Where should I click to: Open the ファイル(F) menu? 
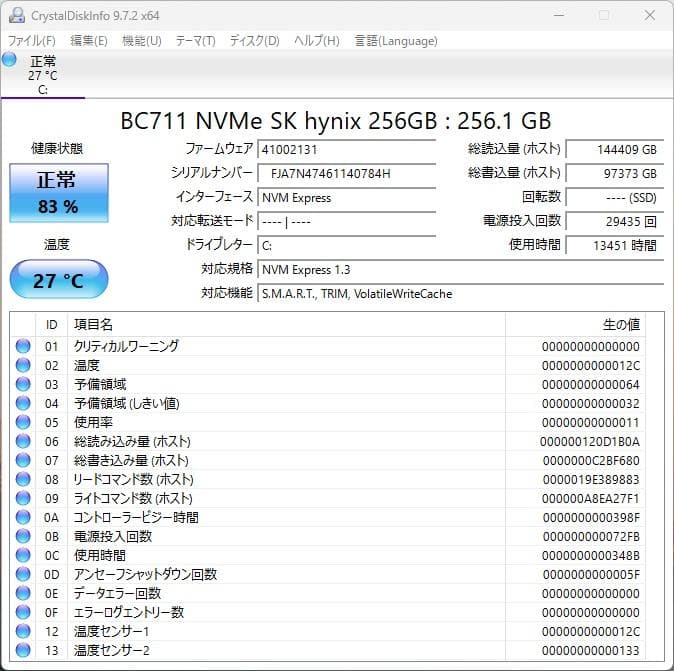tap(32, 41)
